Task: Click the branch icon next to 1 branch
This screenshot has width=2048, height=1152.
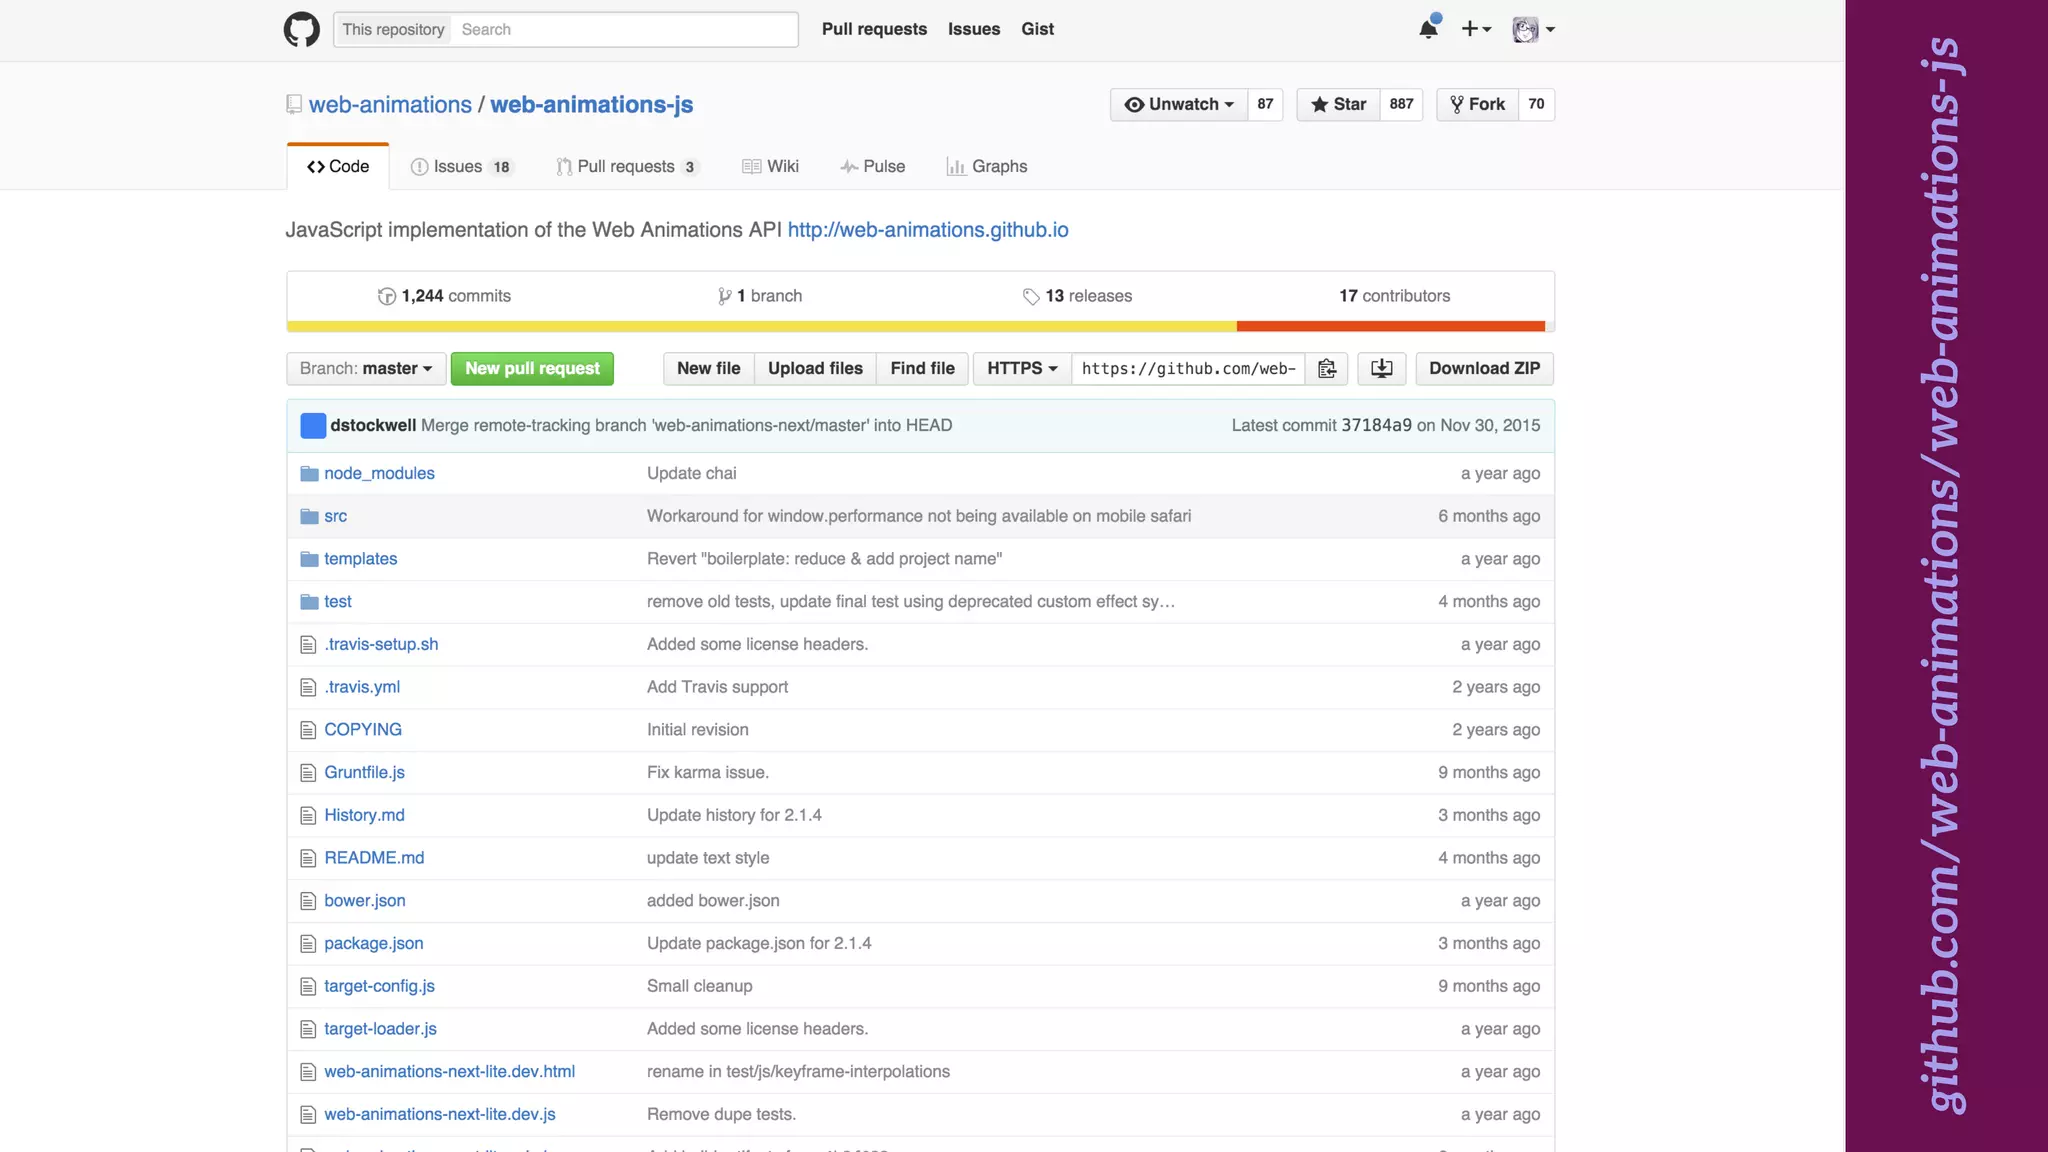Action: click(x=724, y=296)
